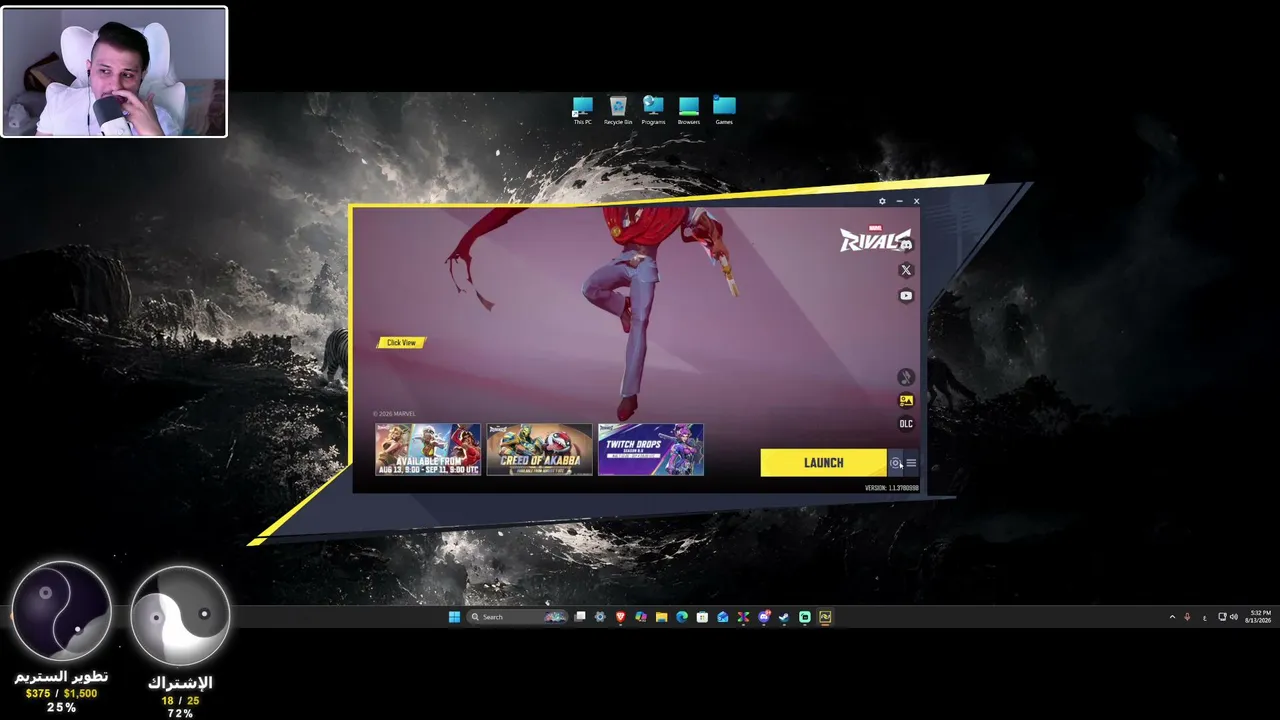Open the Windows Start menu
Screen dimensions: 1280x720
[455, 617]
